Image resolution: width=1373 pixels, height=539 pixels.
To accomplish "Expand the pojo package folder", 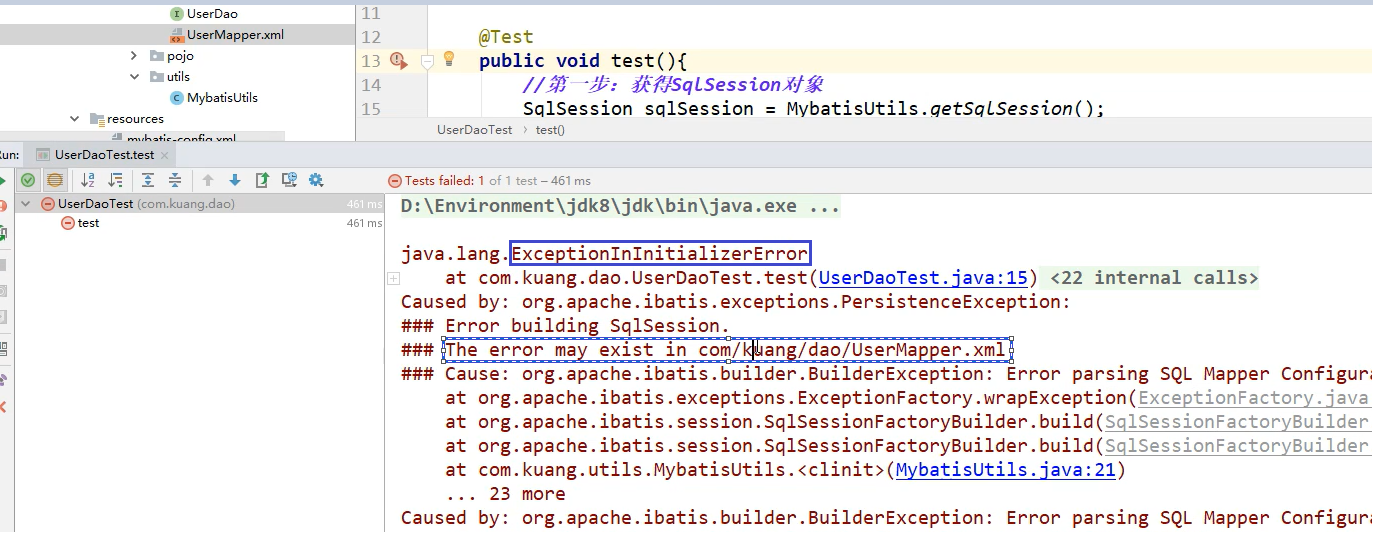I will (135, 56).
